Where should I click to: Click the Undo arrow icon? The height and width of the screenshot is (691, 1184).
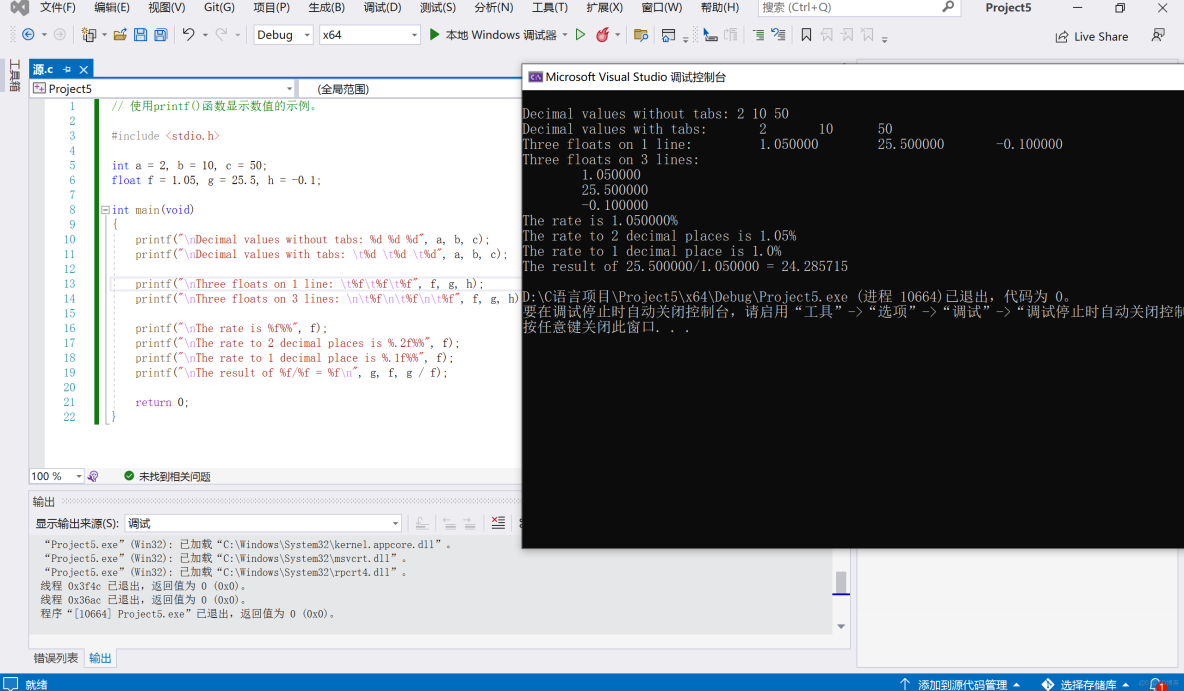(x=189, y=35)
